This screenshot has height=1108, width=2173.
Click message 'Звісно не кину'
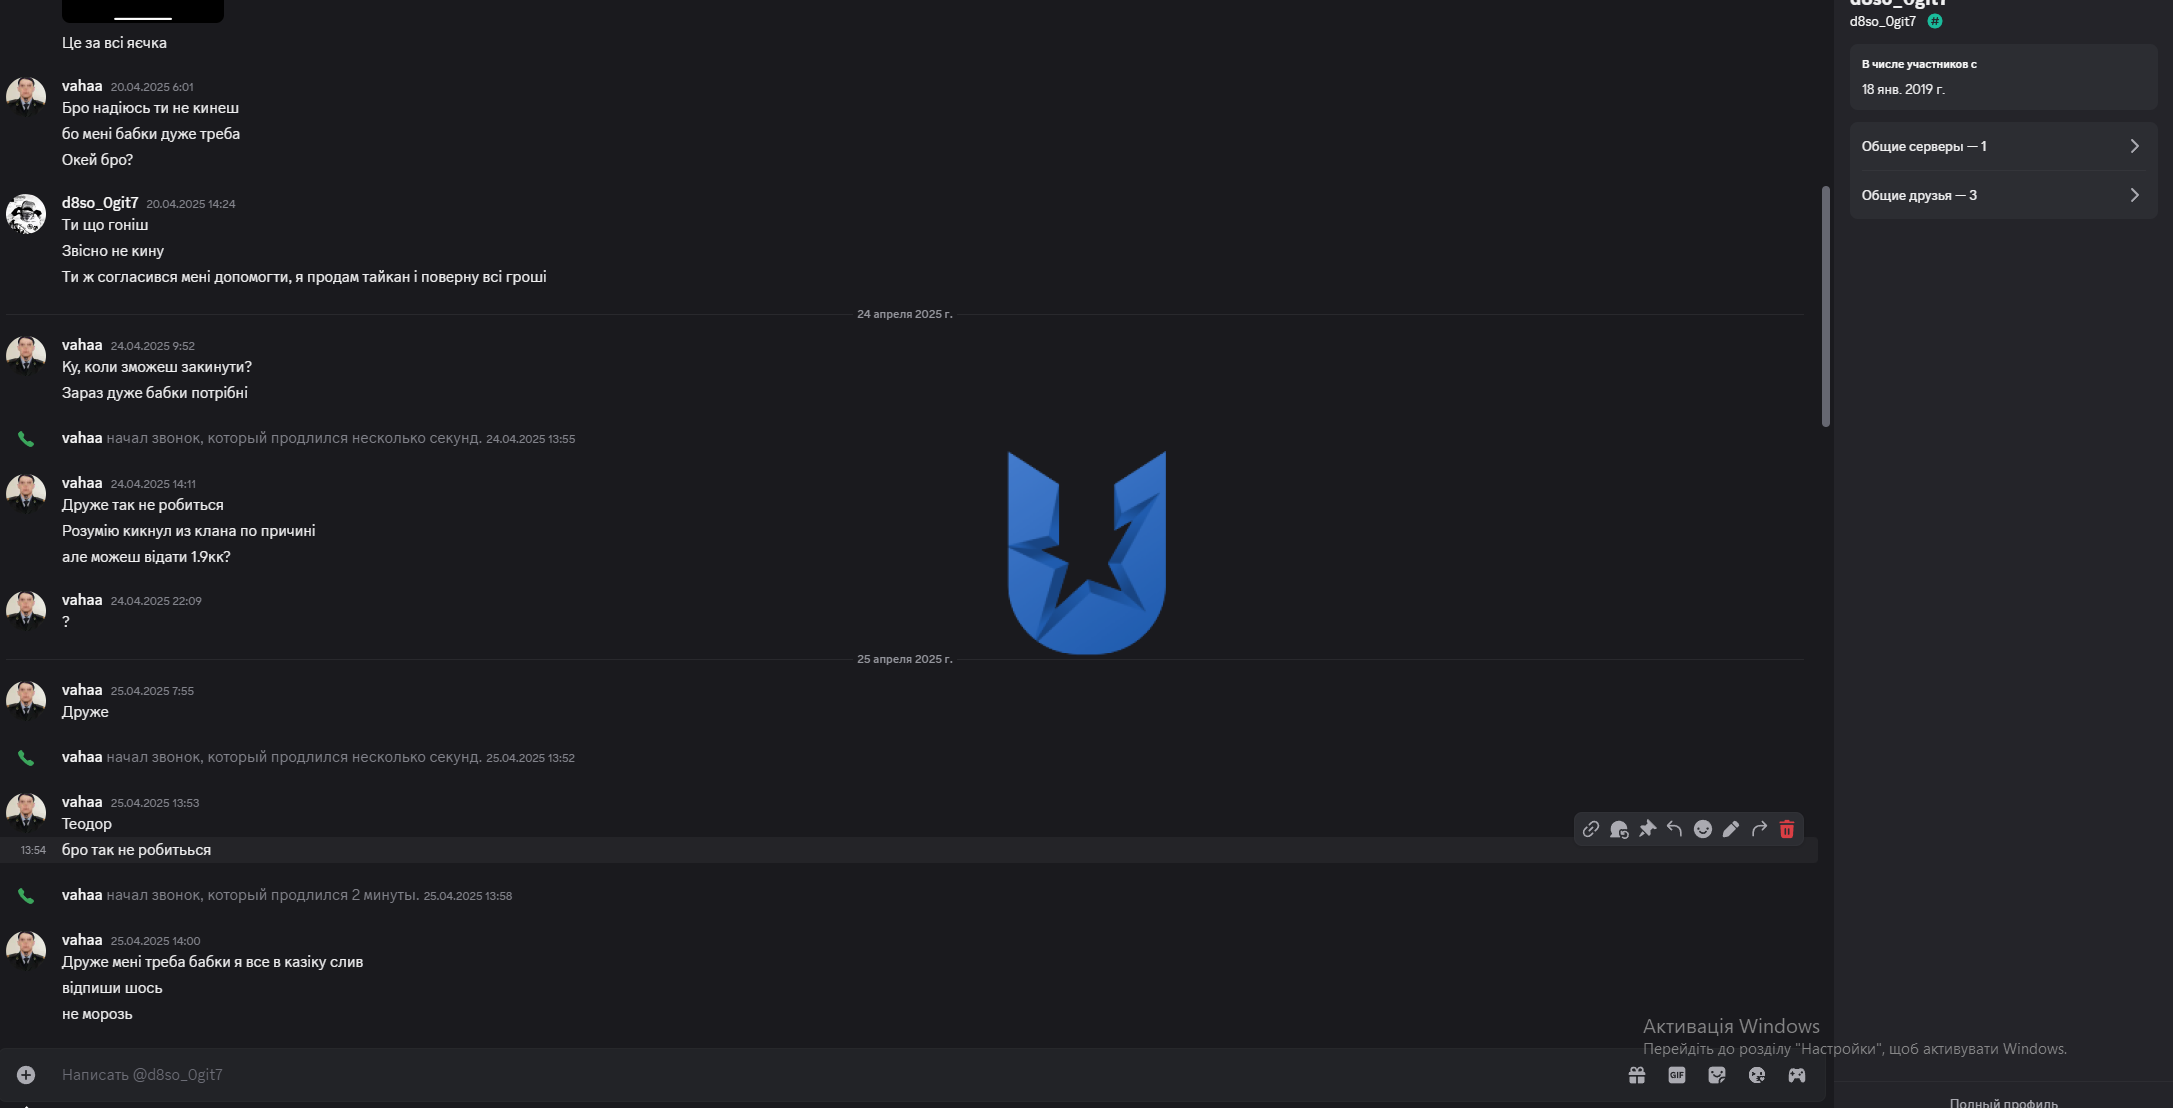click(x=113, y=251)
